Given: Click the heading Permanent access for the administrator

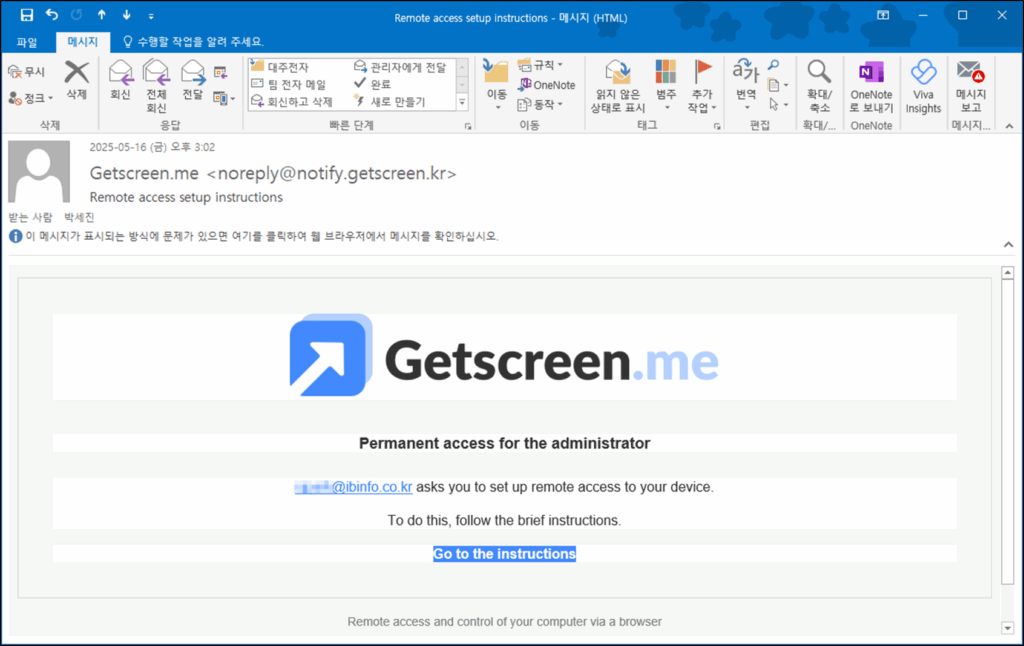Looking at the screenshot, I should pyautogui.click(x=505, y=444).
